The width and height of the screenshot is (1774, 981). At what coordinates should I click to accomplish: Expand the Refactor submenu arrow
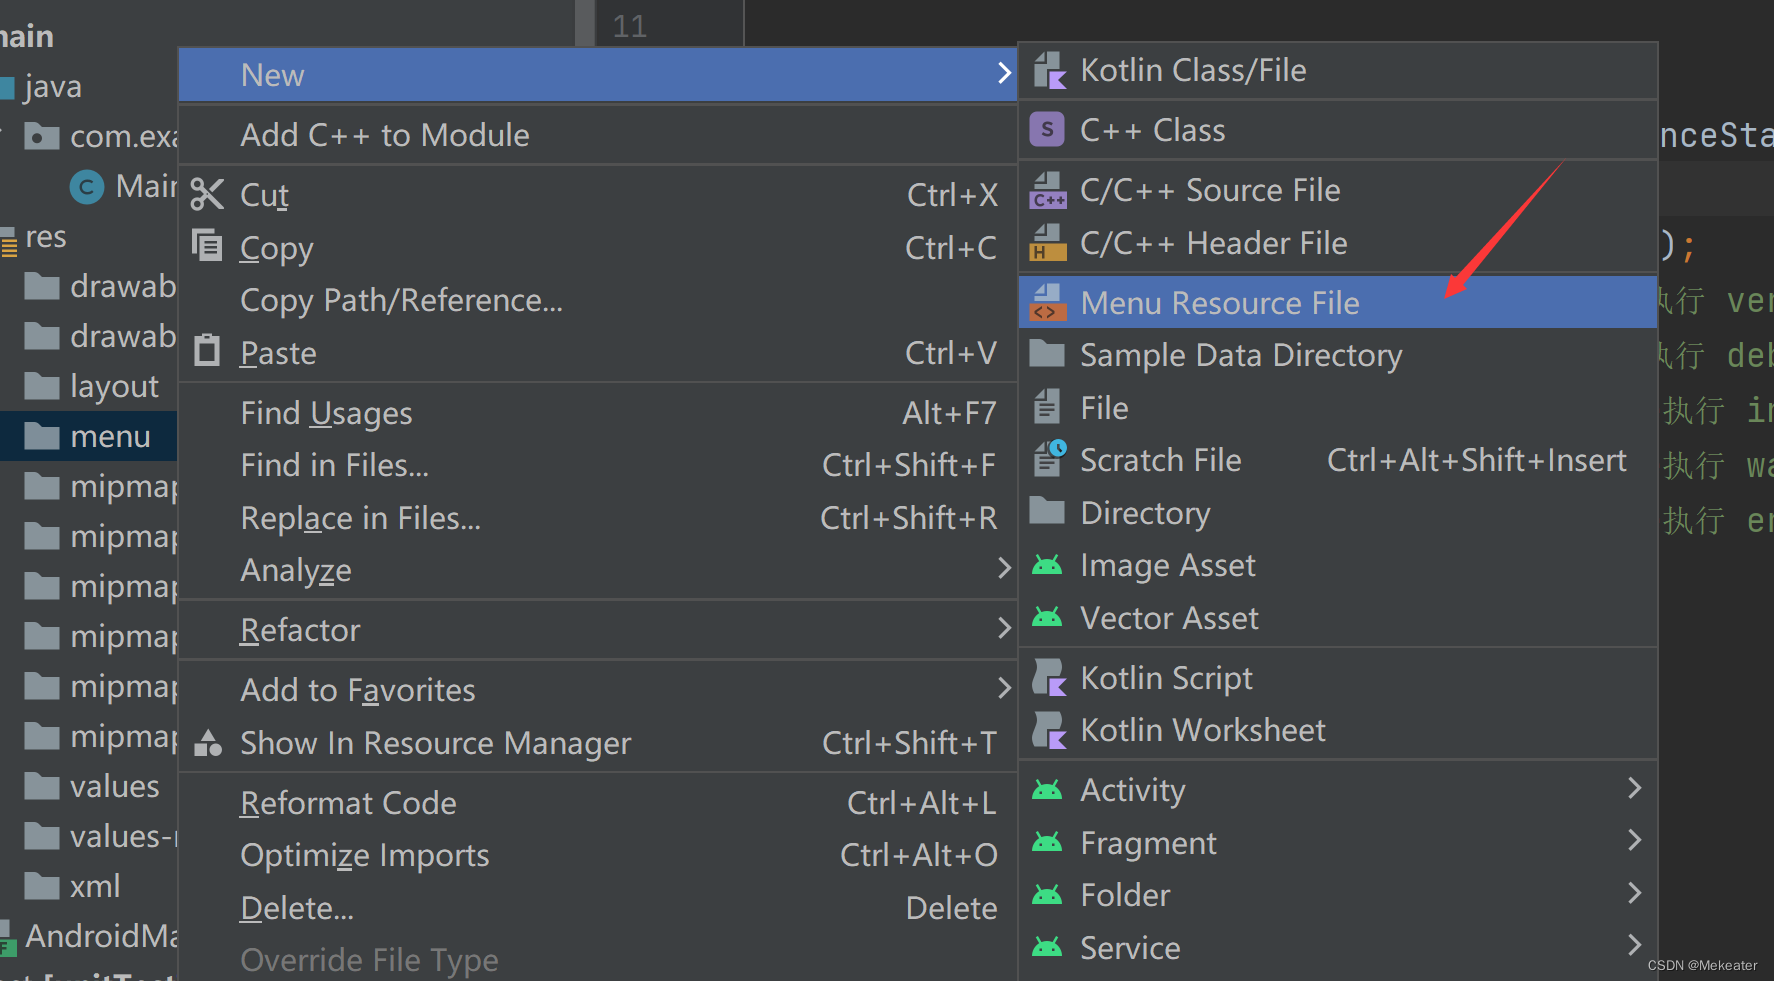click(x=1004, y=629)
